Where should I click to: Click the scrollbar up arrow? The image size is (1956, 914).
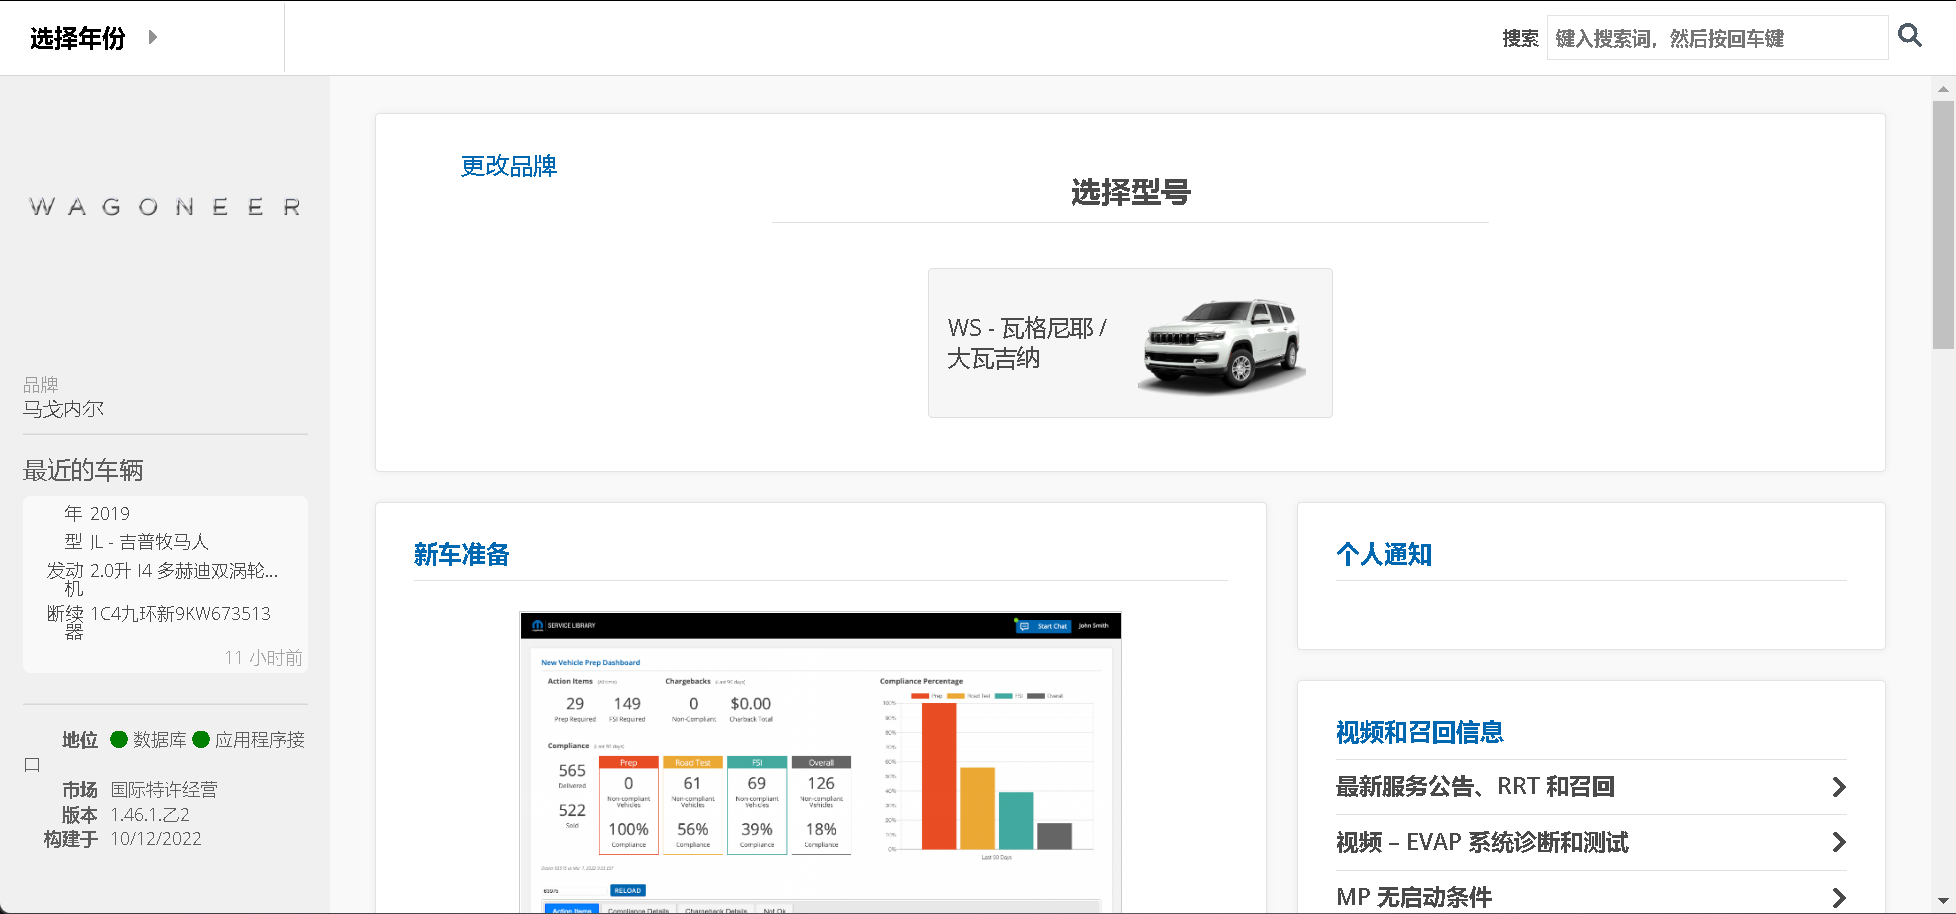(1943, 89)
